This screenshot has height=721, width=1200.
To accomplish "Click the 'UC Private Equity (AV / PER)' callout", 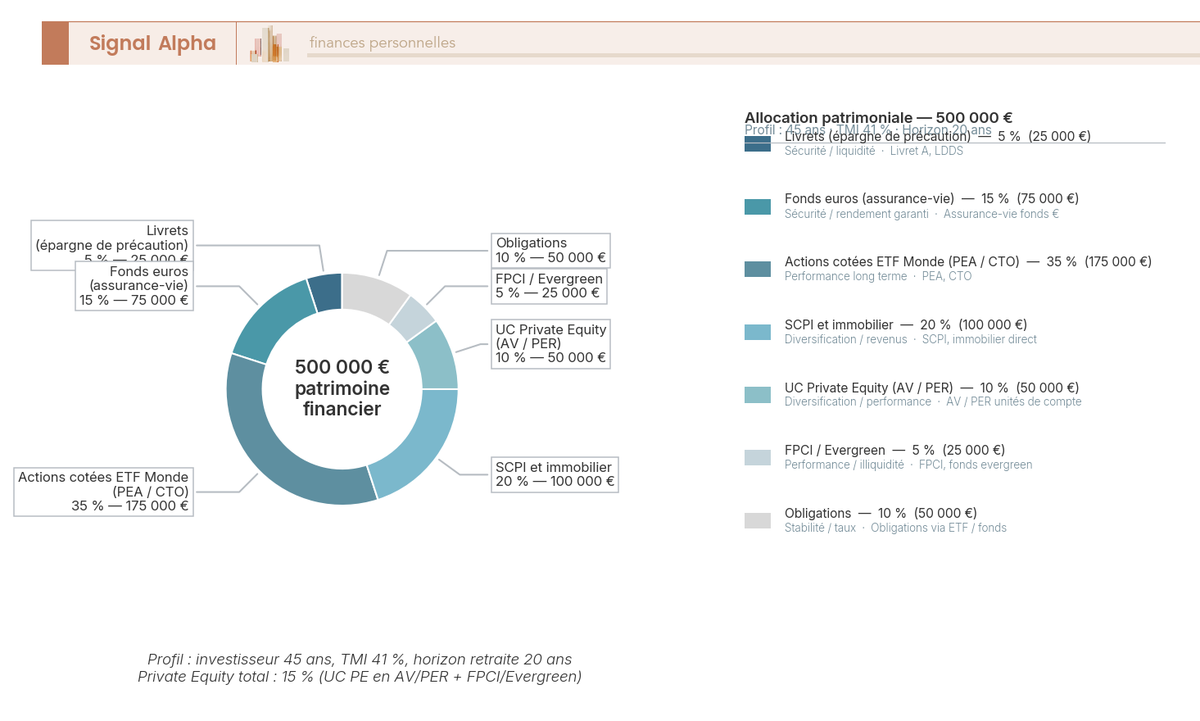I will [550, 343].
